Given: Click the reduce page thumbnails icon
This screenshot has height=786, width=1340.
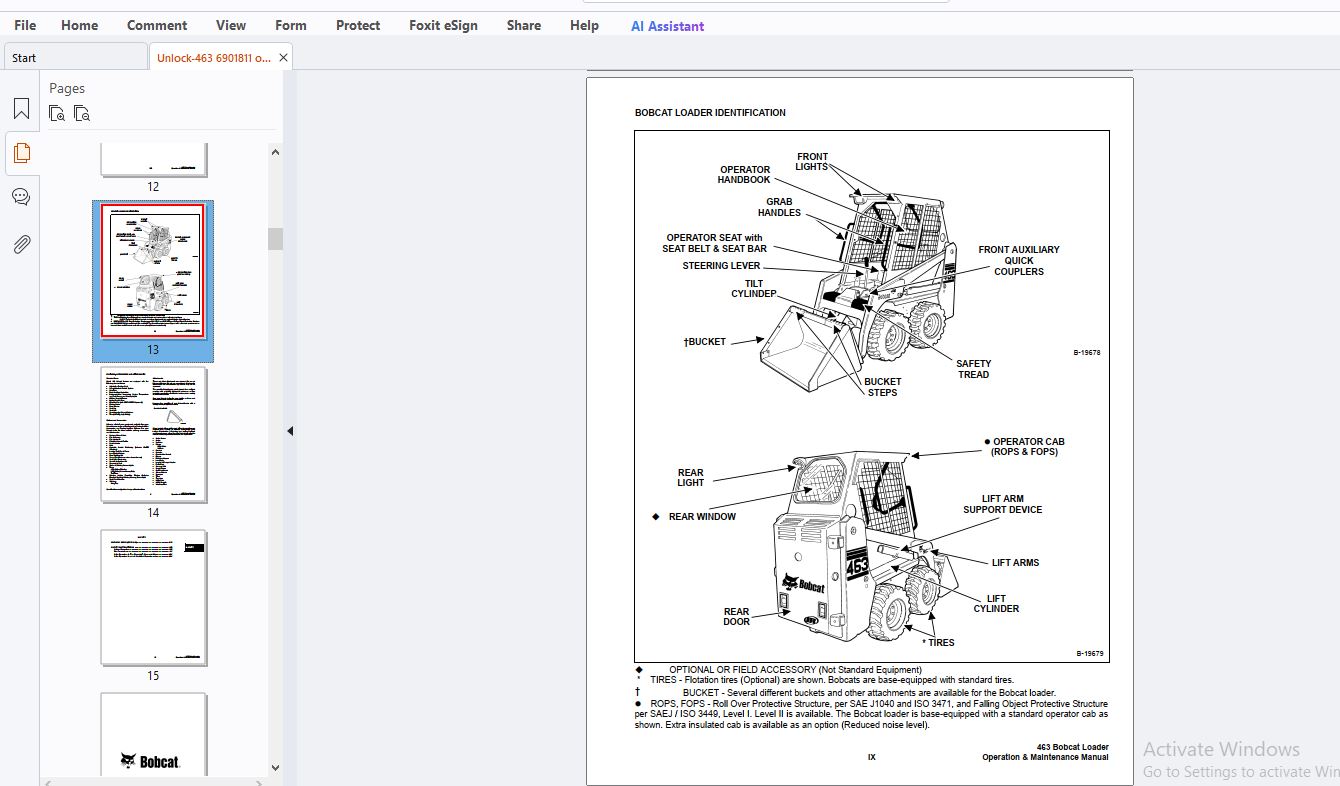Looking at the screenshot, I should [82, 113].
